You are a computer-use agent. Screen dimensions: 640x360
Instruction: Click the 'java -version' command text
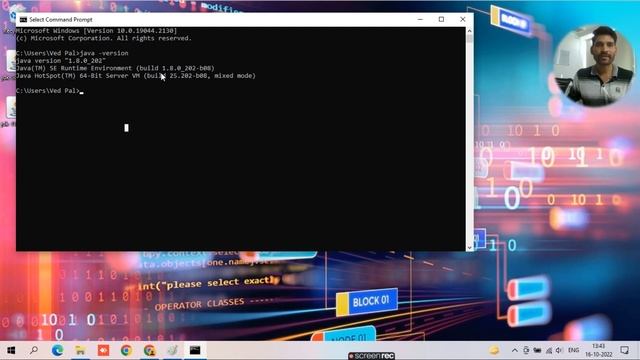point(104,53)
